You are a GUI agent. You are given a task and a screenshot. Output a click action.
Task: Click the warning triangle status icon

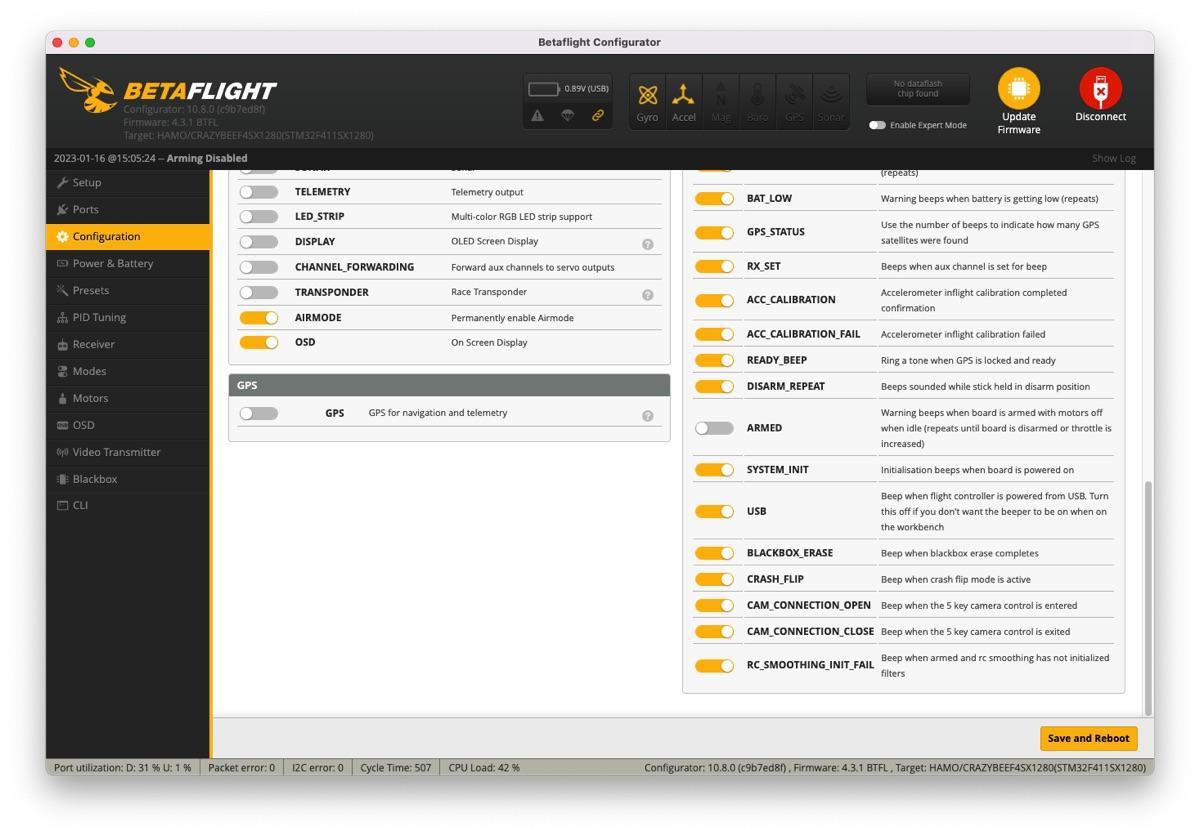(537, 115)
